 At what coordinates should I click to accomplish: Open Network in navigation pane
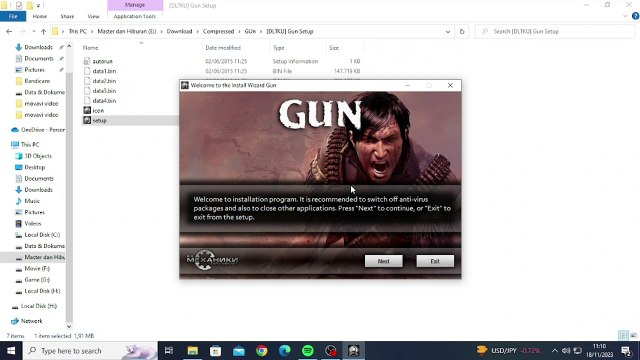[31, 321]
